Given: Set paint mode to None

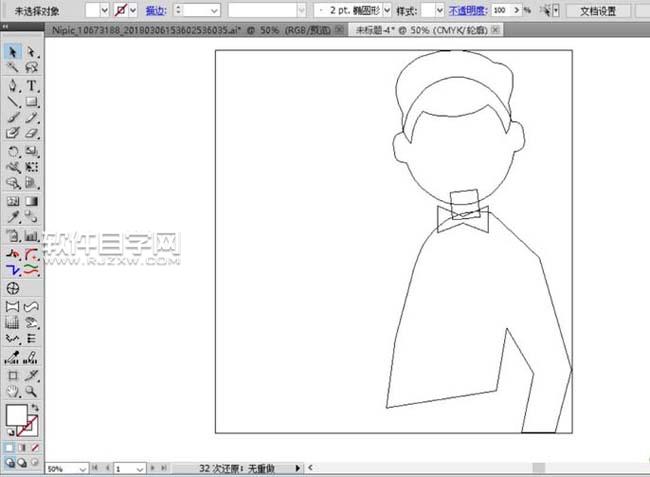Looking at the screenshot, I should (36, 449).
